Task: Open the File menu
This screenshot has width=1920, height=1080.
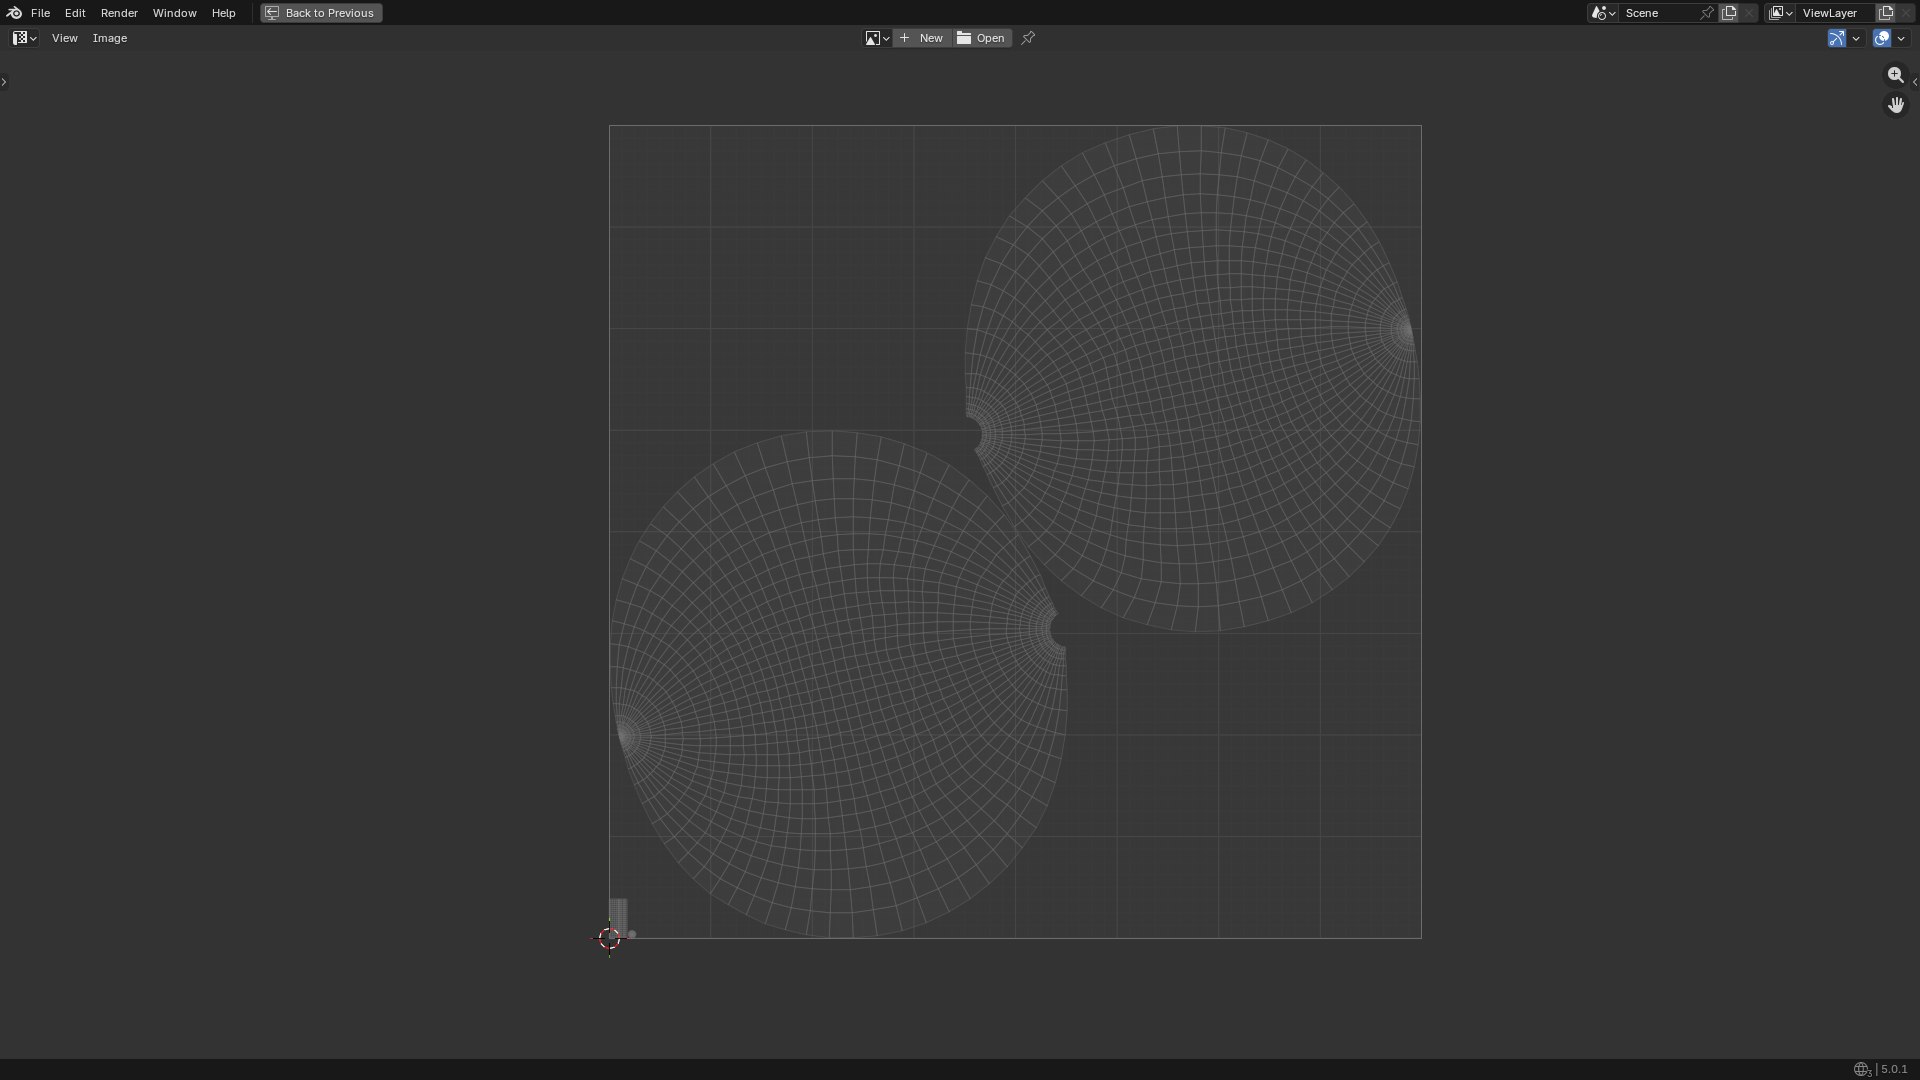Action: point(40,13)
